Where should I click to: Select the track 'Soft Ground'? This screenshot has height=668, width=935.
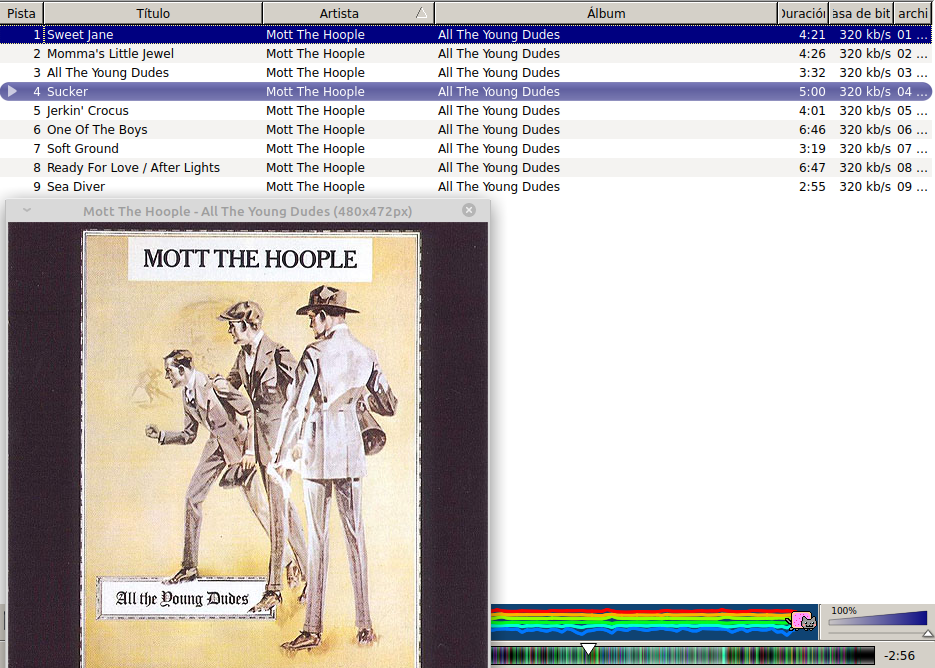pyautogui.click(x=83, y=149)
